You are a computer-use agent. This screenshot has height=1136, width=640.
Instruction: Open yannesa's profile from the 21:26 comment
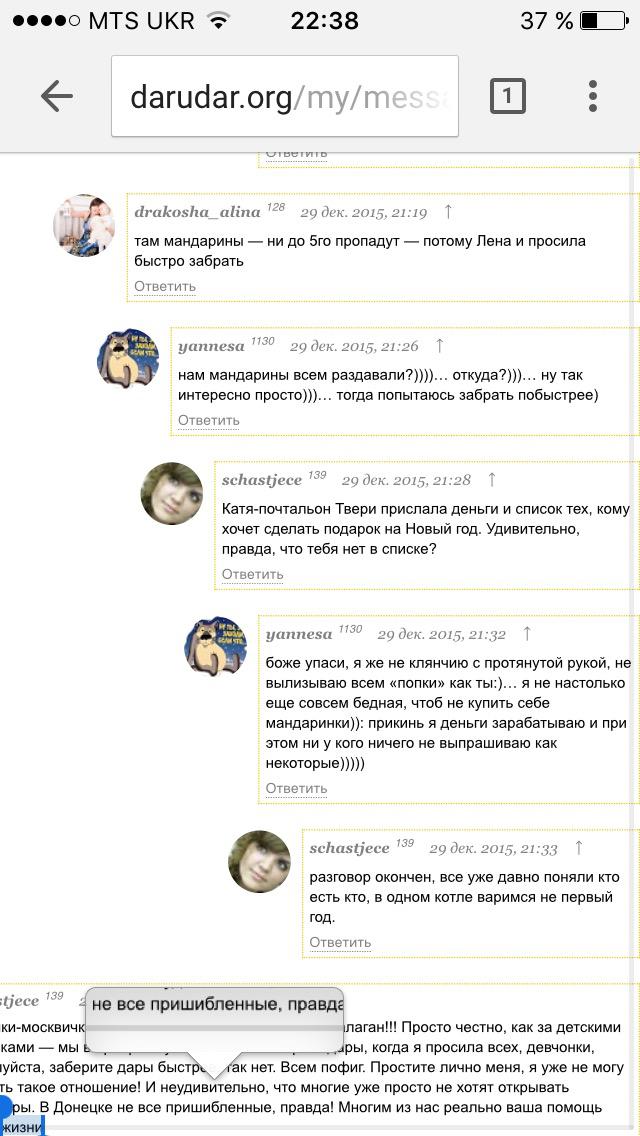(211, 346)
